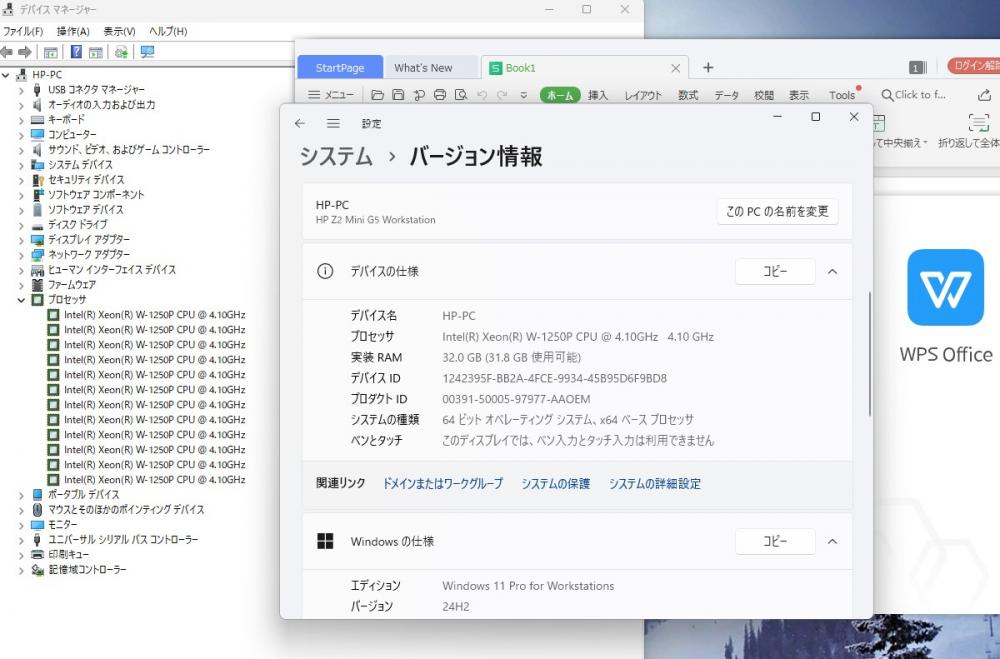Expand the USB コネクタ マネージャー node
This screenshot has width=1000, height=659.
pos(21,90)
